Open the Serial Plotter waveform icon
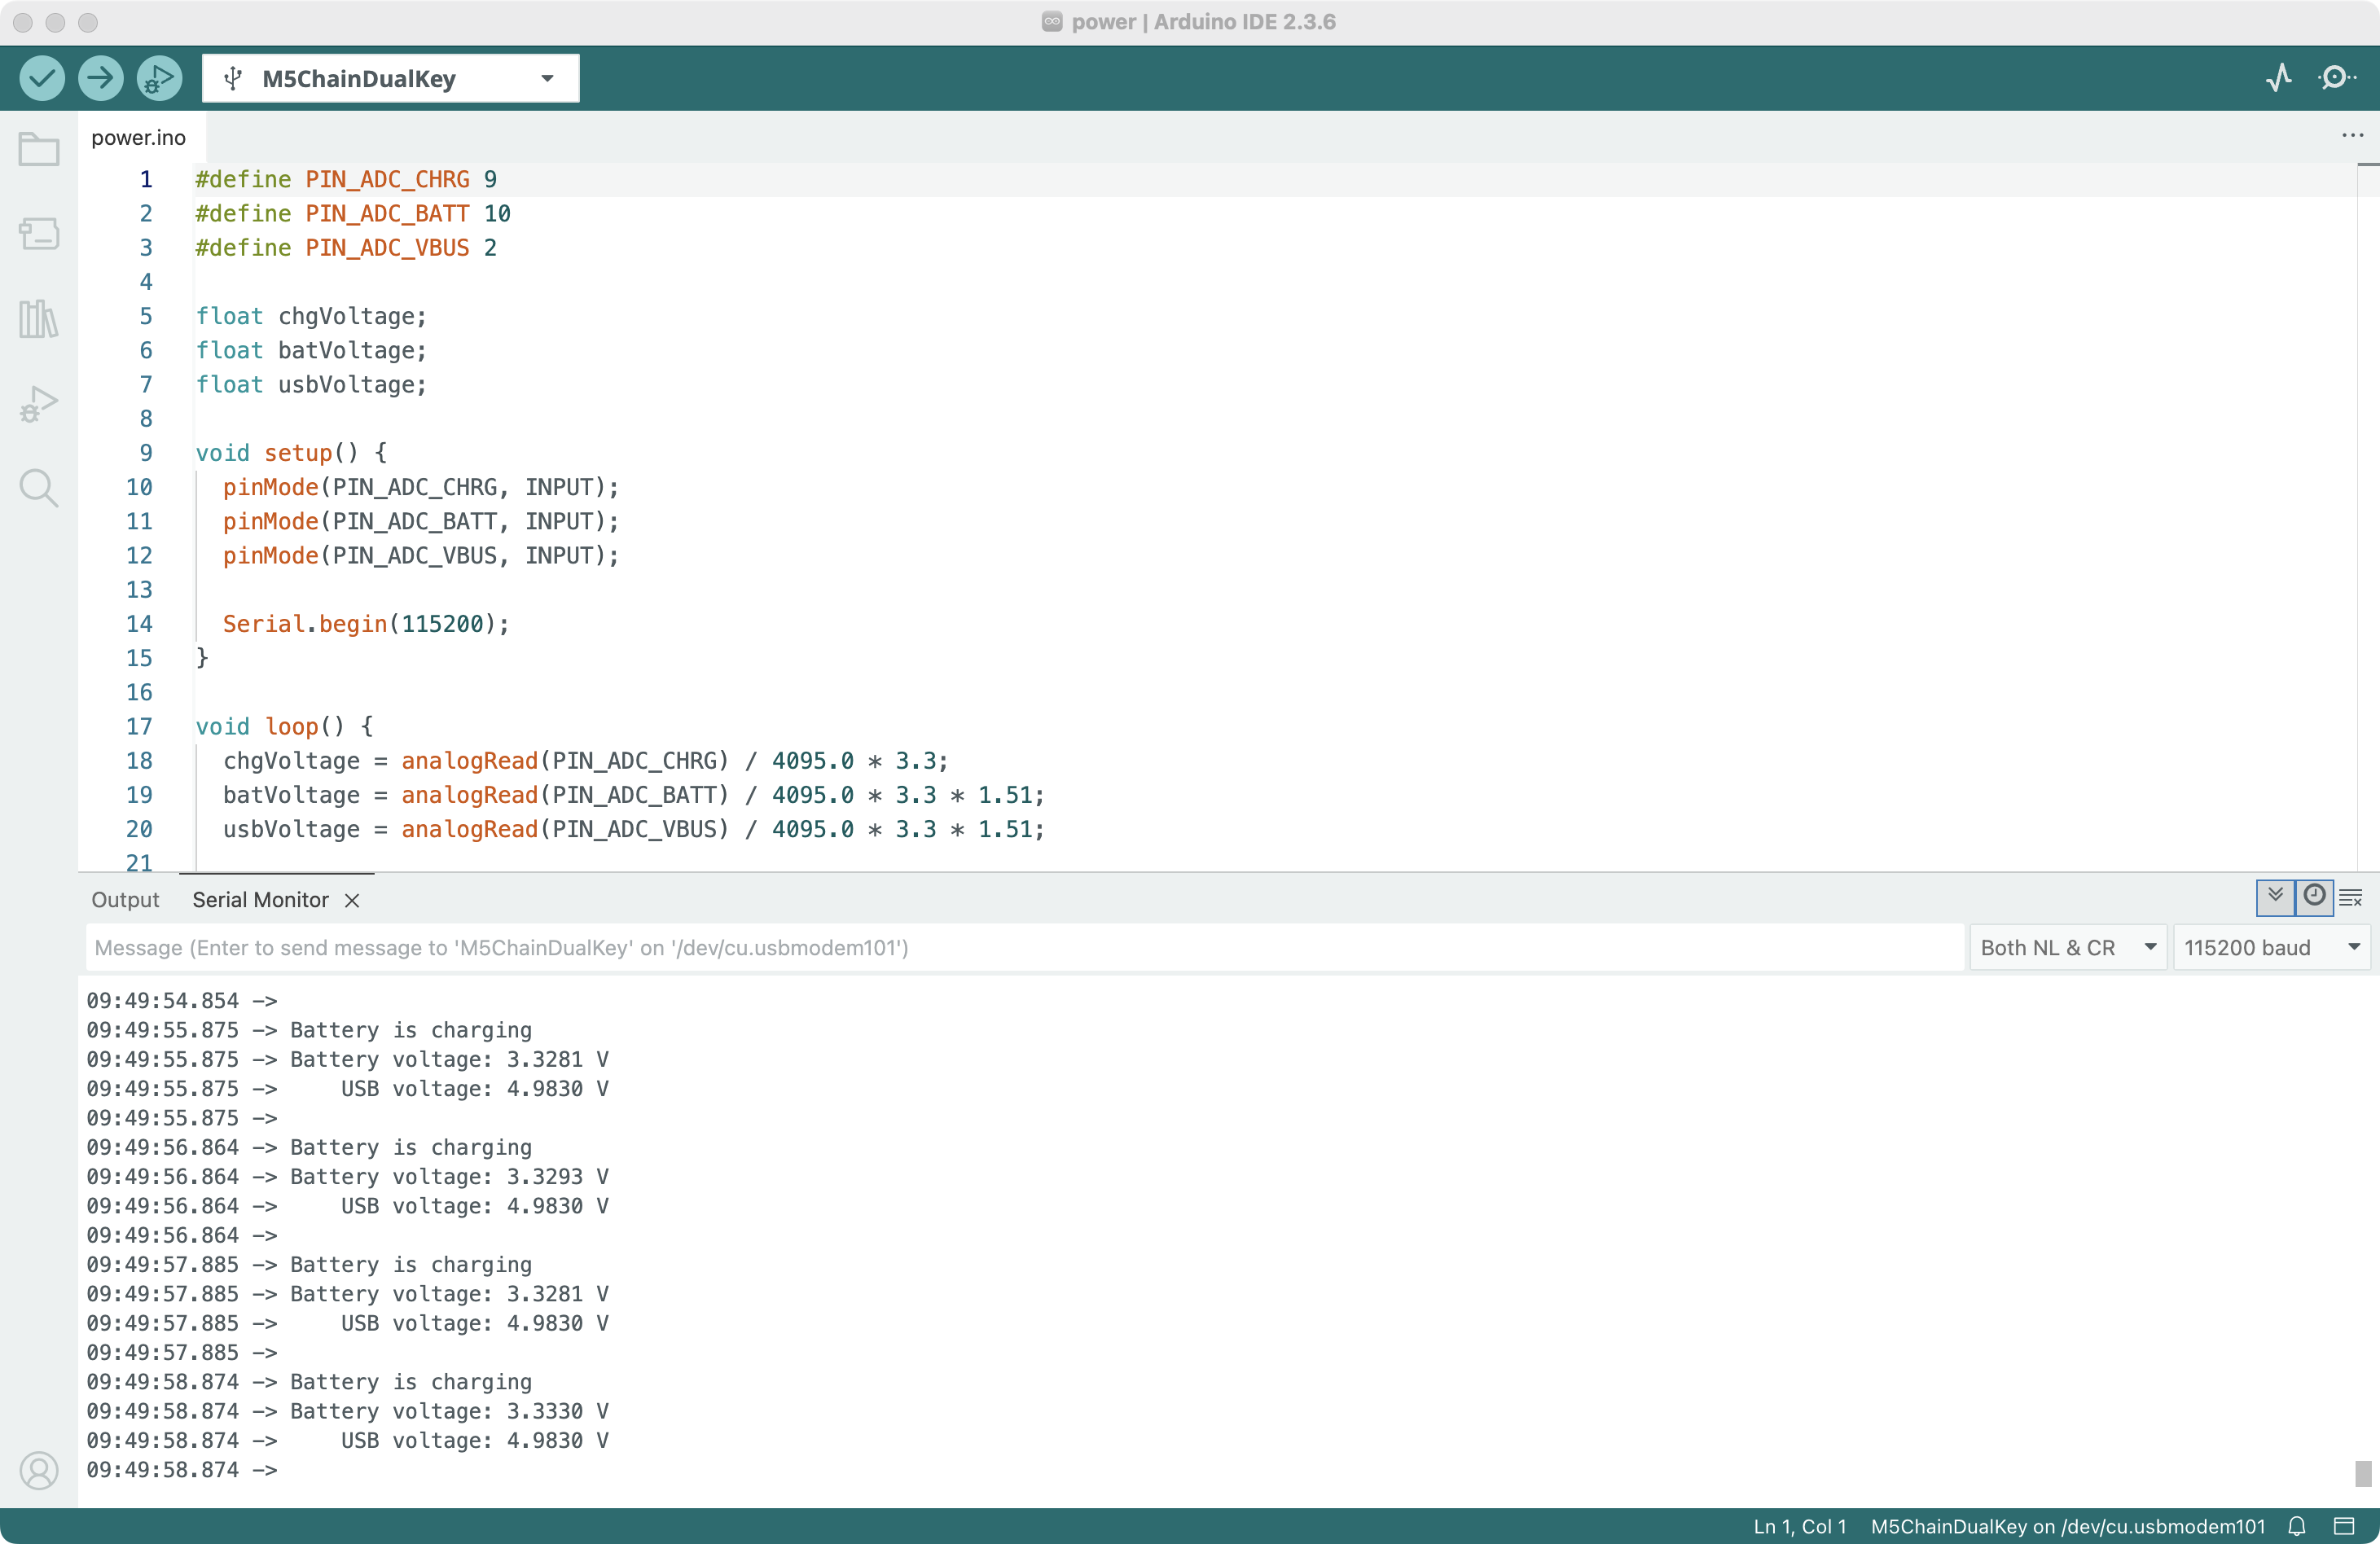 tap(2278, 78)
